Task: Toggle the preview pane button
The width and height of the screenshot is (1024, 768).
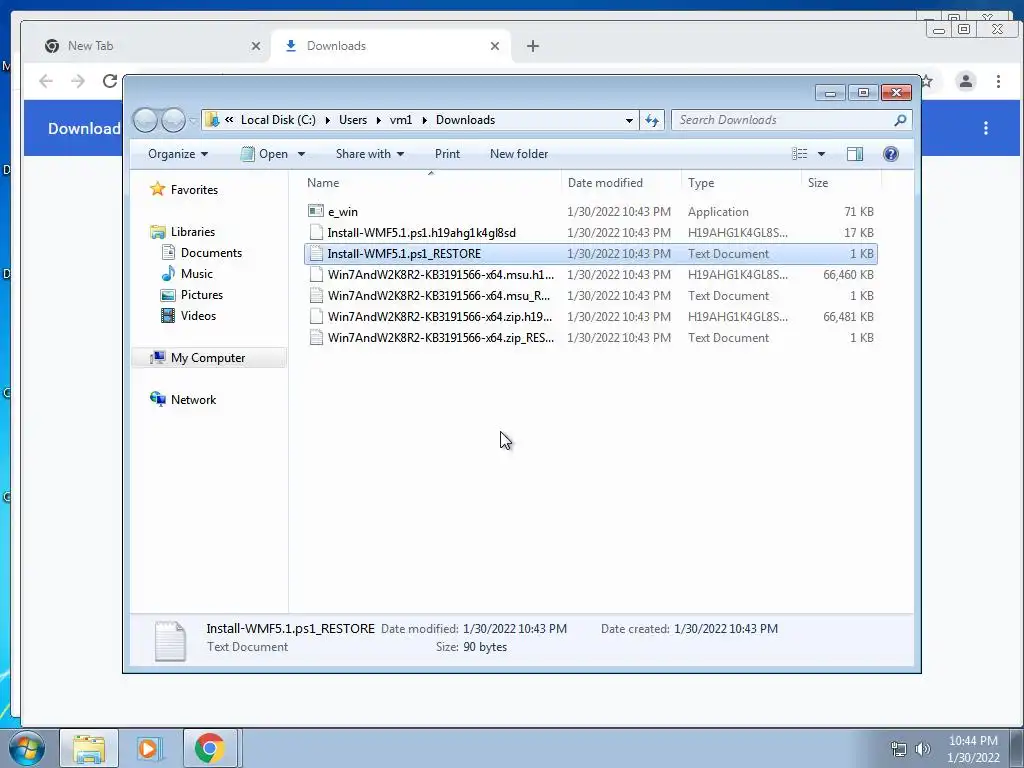Action: pos(854,154)
